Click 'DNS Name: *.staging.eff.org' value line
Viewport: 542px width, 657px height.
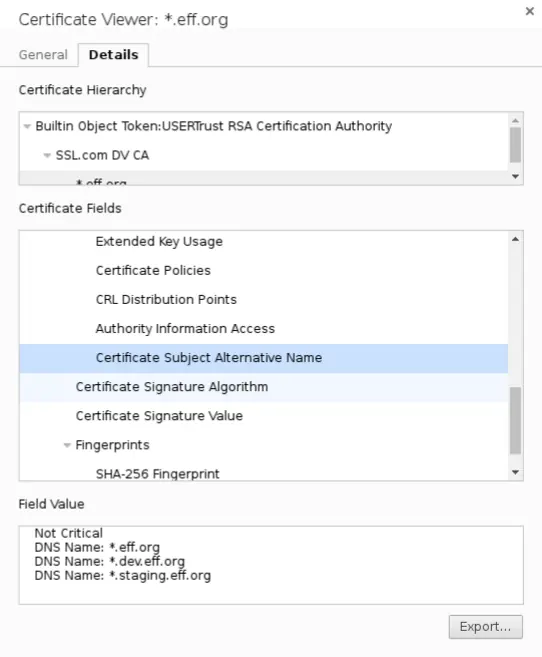click(123, 576)
